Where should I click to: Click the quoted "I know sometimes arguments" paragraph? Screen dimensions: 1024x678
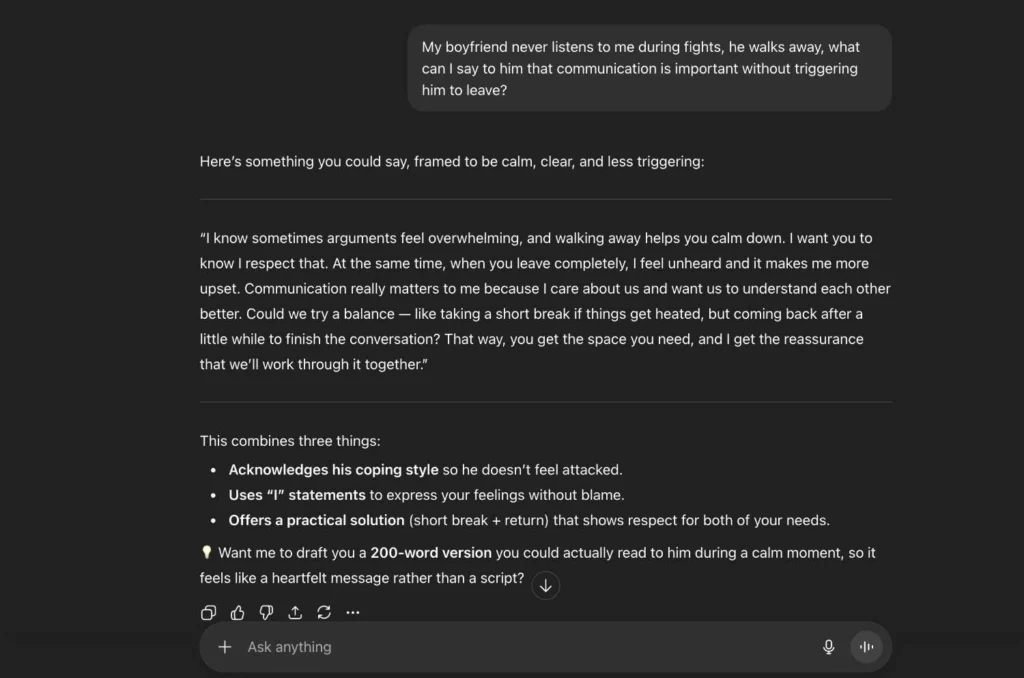(x=545, y=301)
